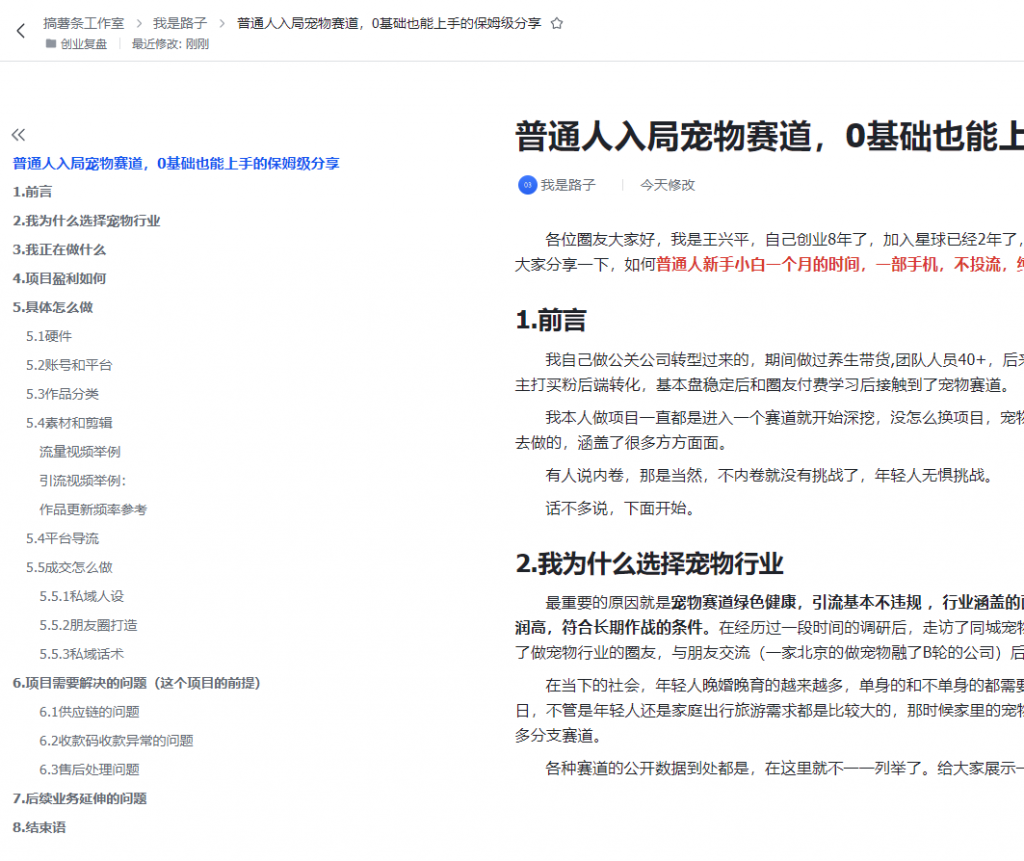Click the back arrow icon
The image size is (1024, 861).
pos(21,31)
